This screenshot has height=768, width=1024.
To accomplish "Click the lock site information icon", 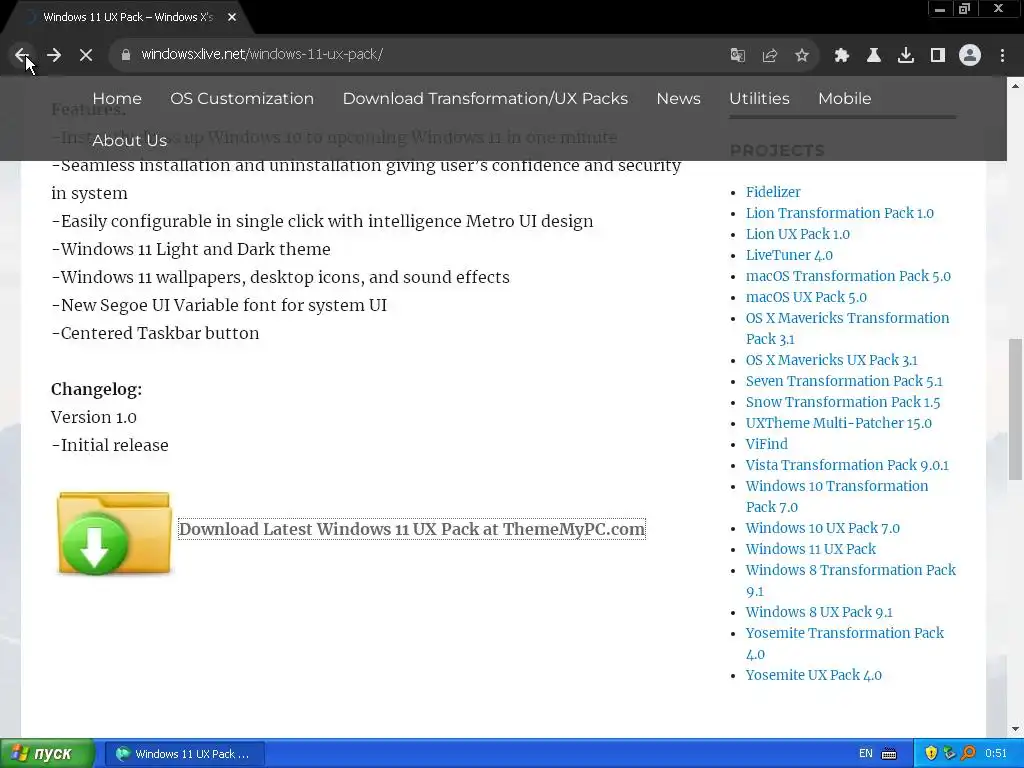I will (x=126, y=55).
